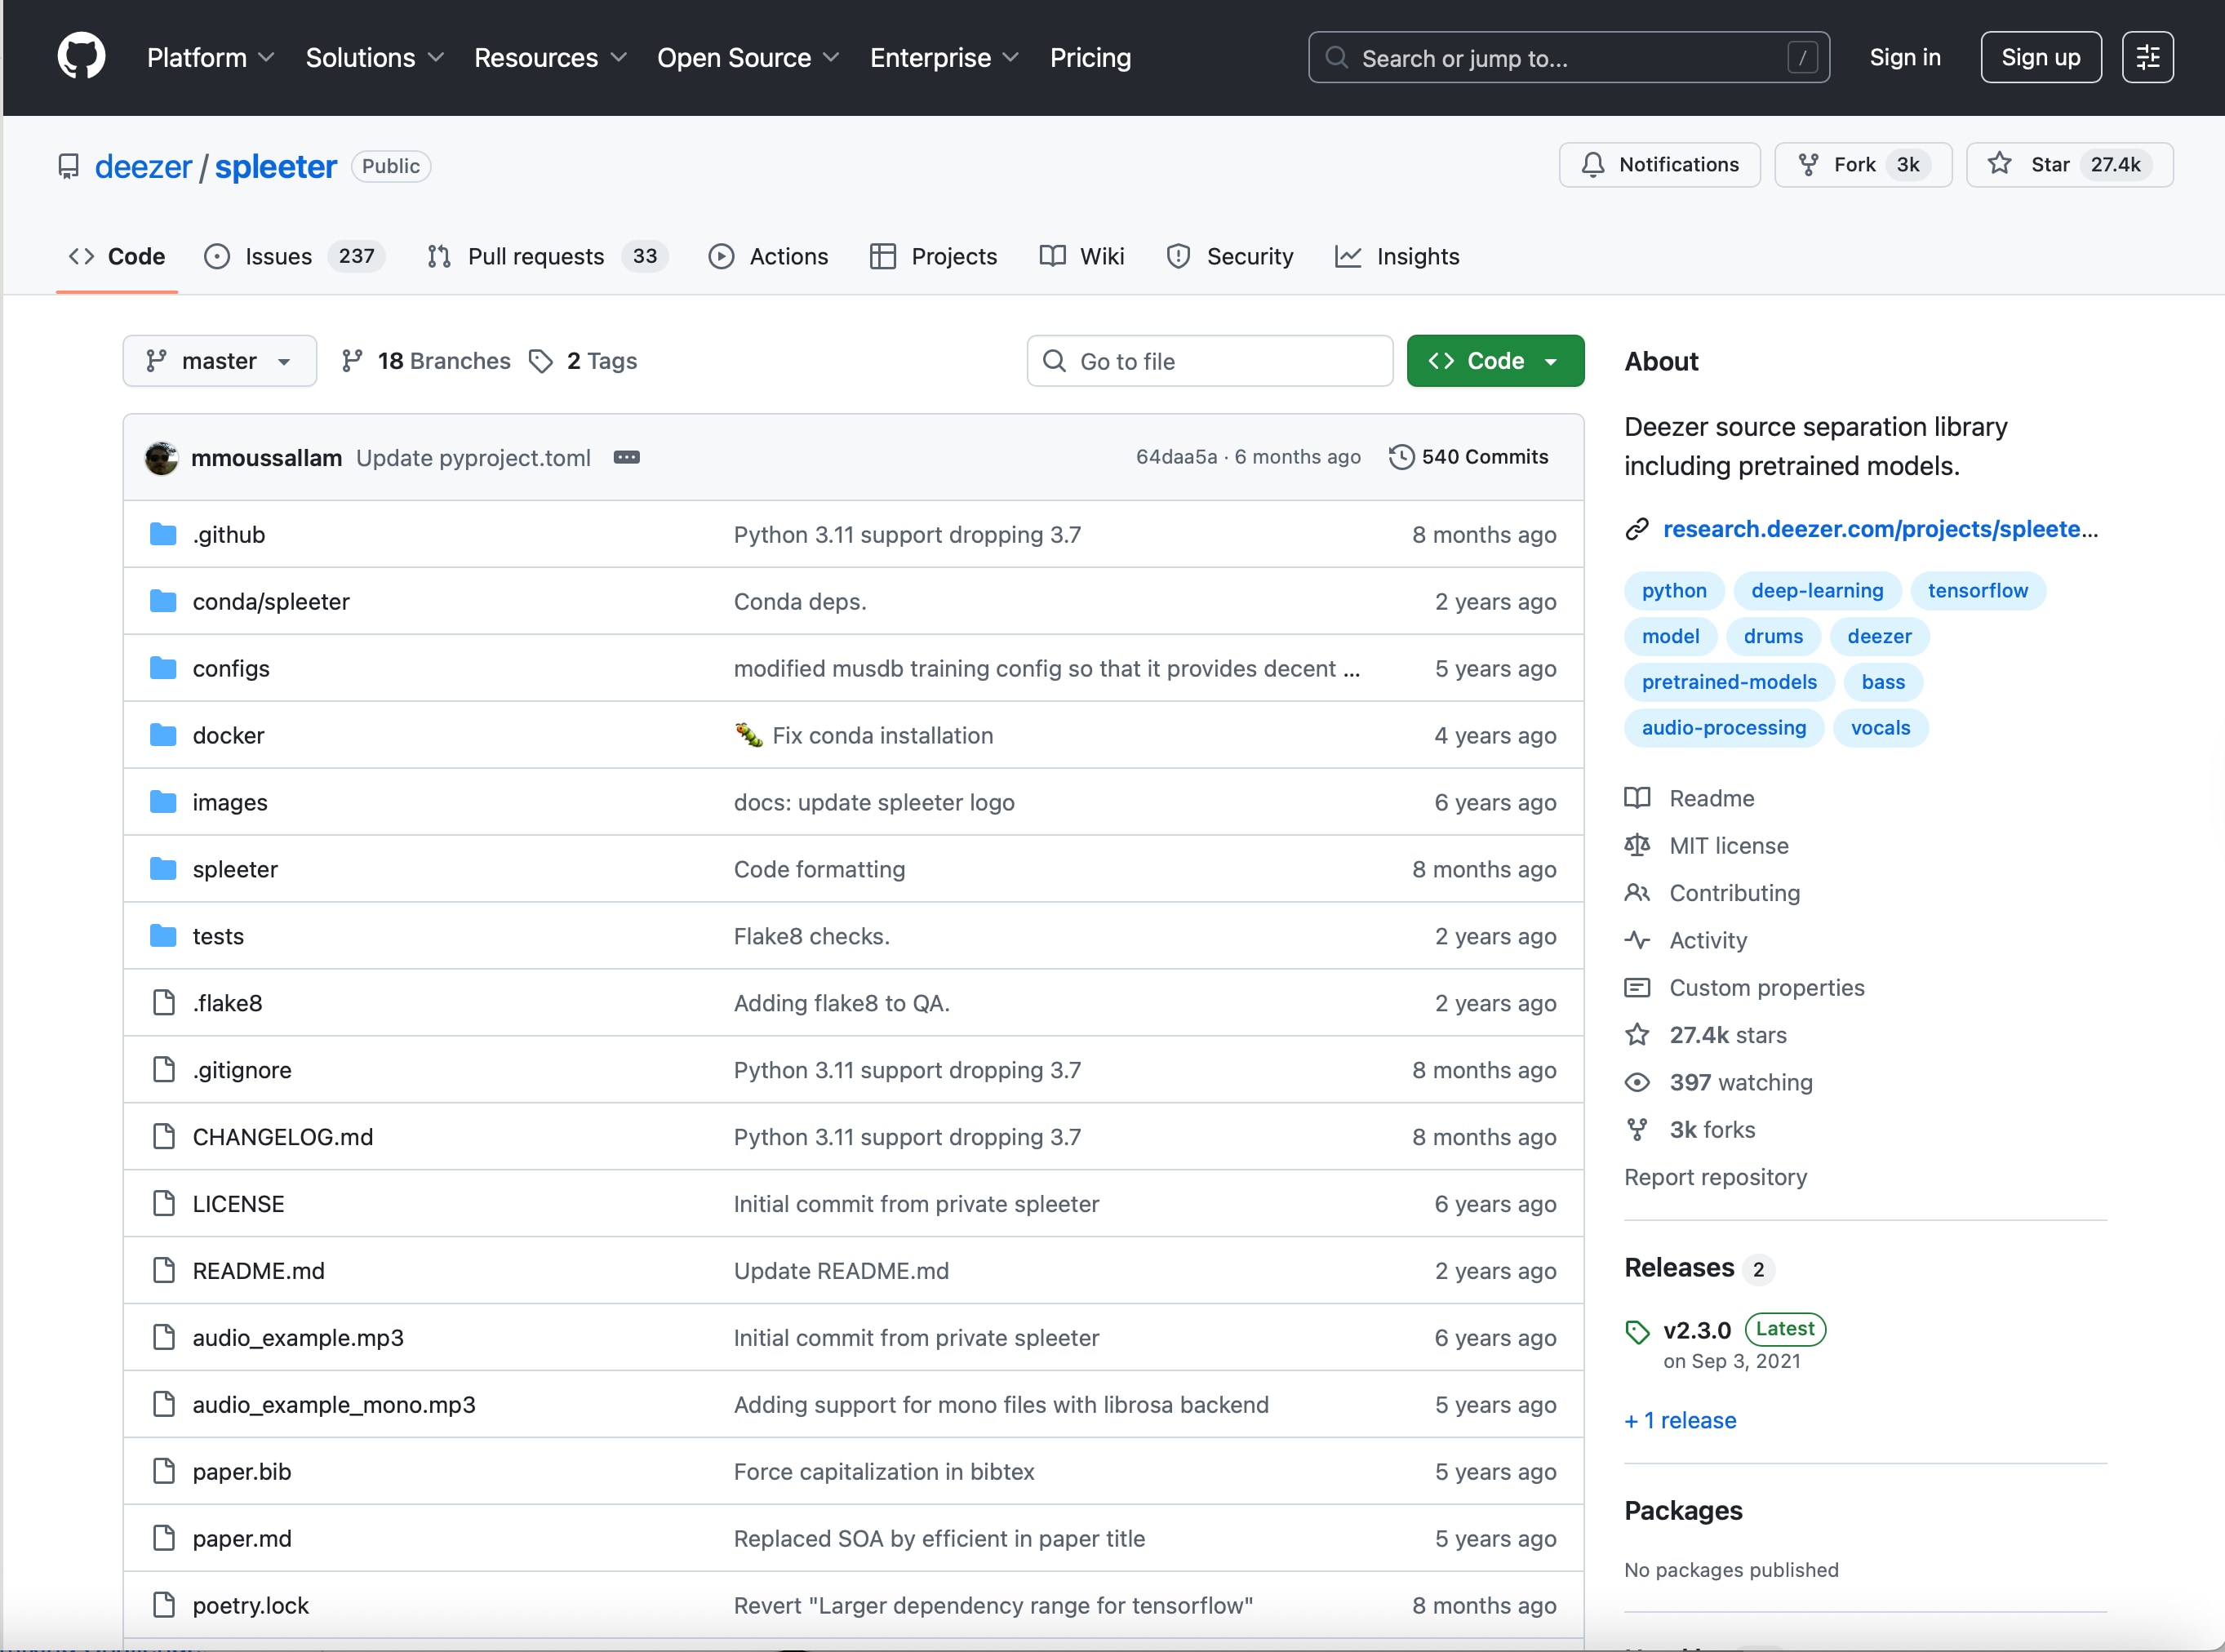The width and height of the screenshot is (2225, 1652).
Task: Open the master branch selector dropdown
Action: (x=220, y=361)
